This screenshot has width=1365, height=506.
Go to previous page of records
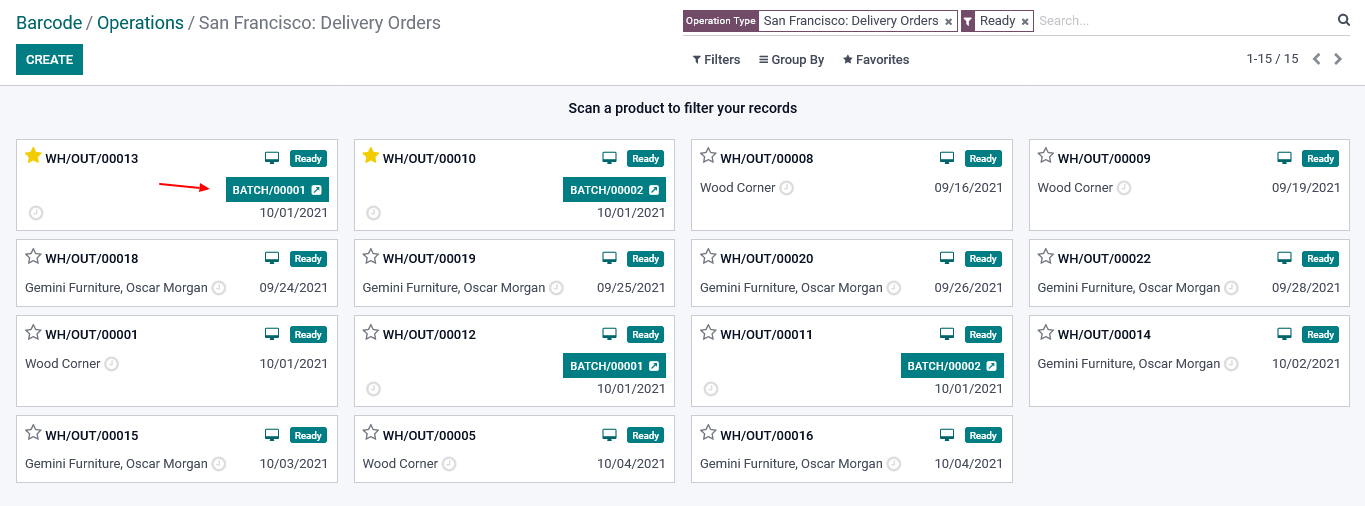point(1317,59)
